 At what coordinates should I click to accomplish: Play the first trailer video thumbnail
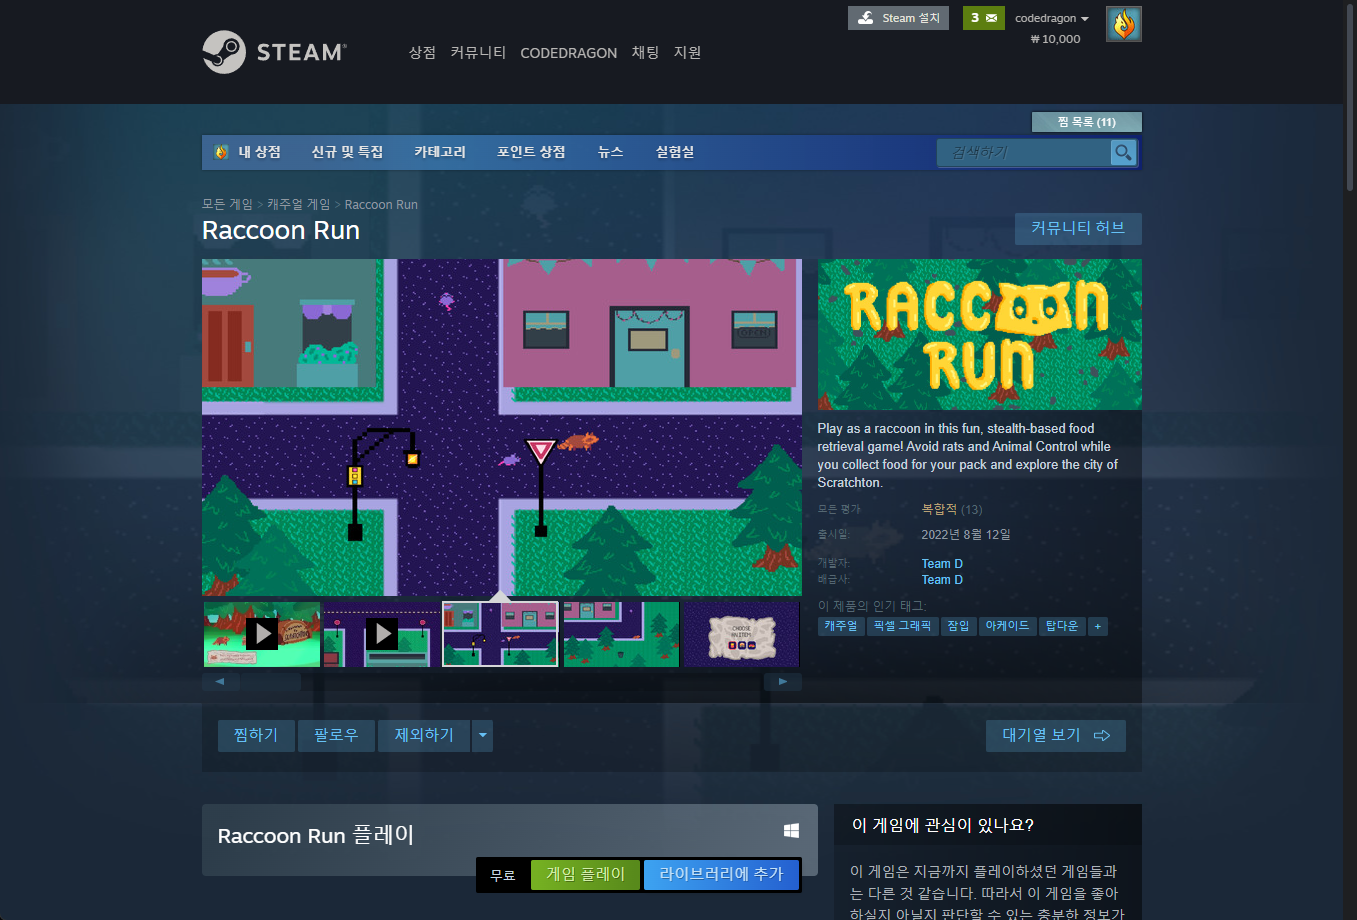pos(262,634)
